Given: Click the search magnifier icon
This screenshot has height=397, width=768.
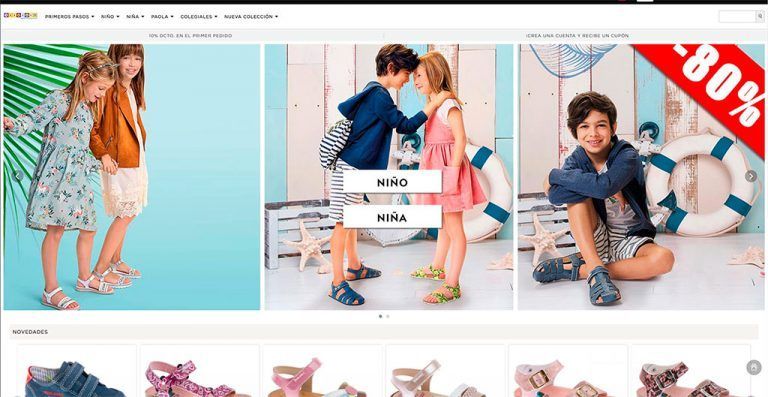Looking at the screenshot, I should pyautogui.click(x=760, y=17).
